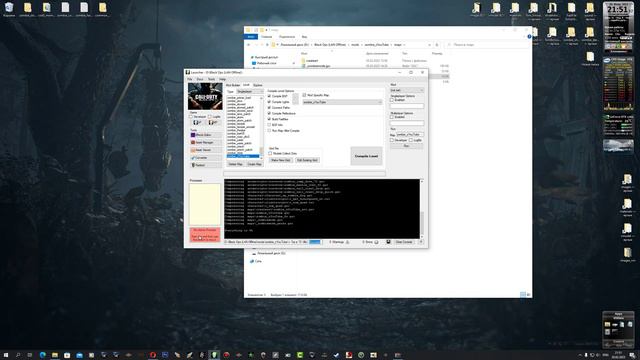640x360 pixels.
Task: Click Create Map button
Action: (x=254, y=164)
